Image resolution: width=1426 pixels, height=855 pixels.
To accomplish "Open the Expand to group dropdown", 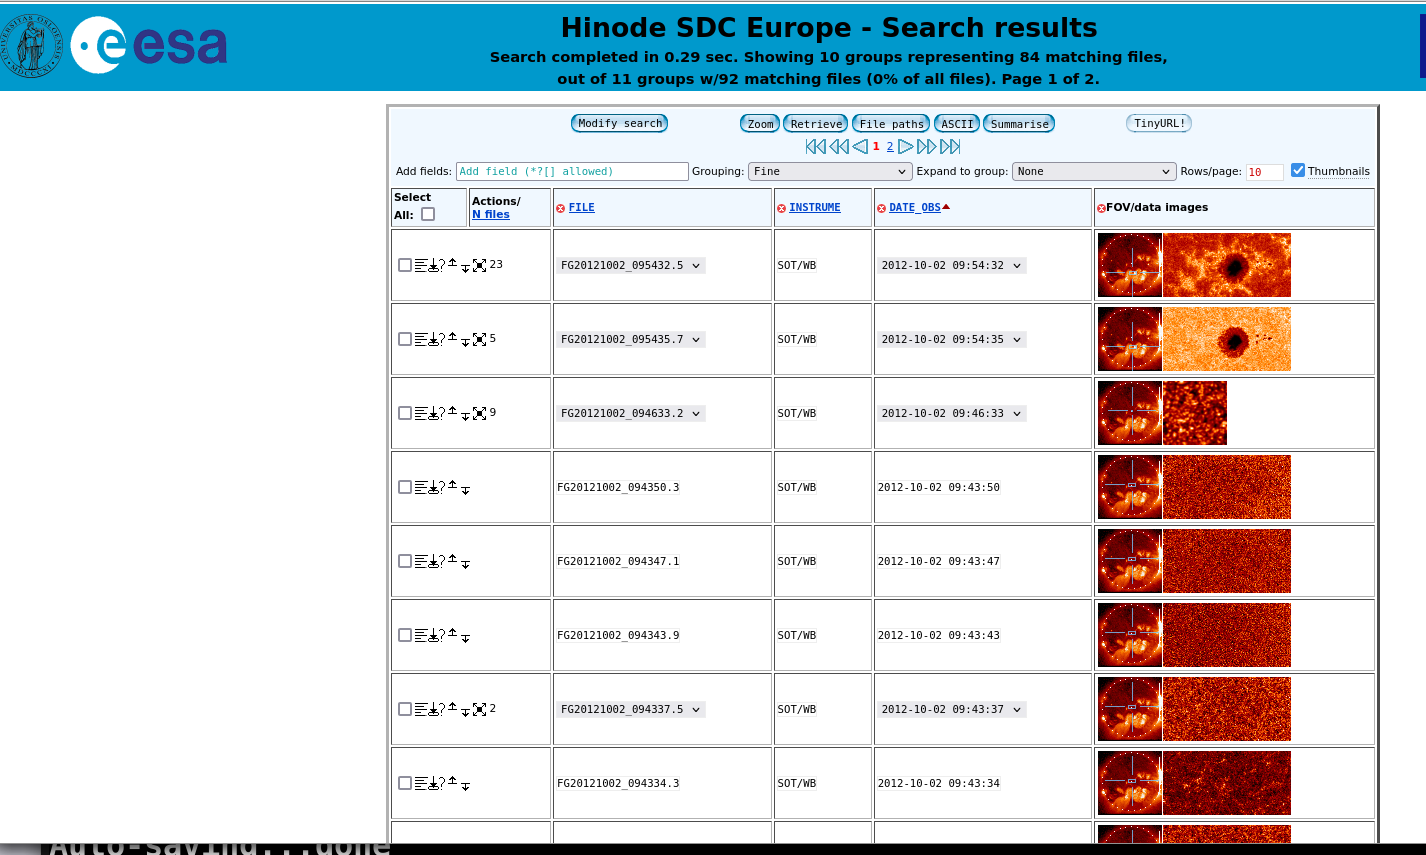I will click(1094, 171).
